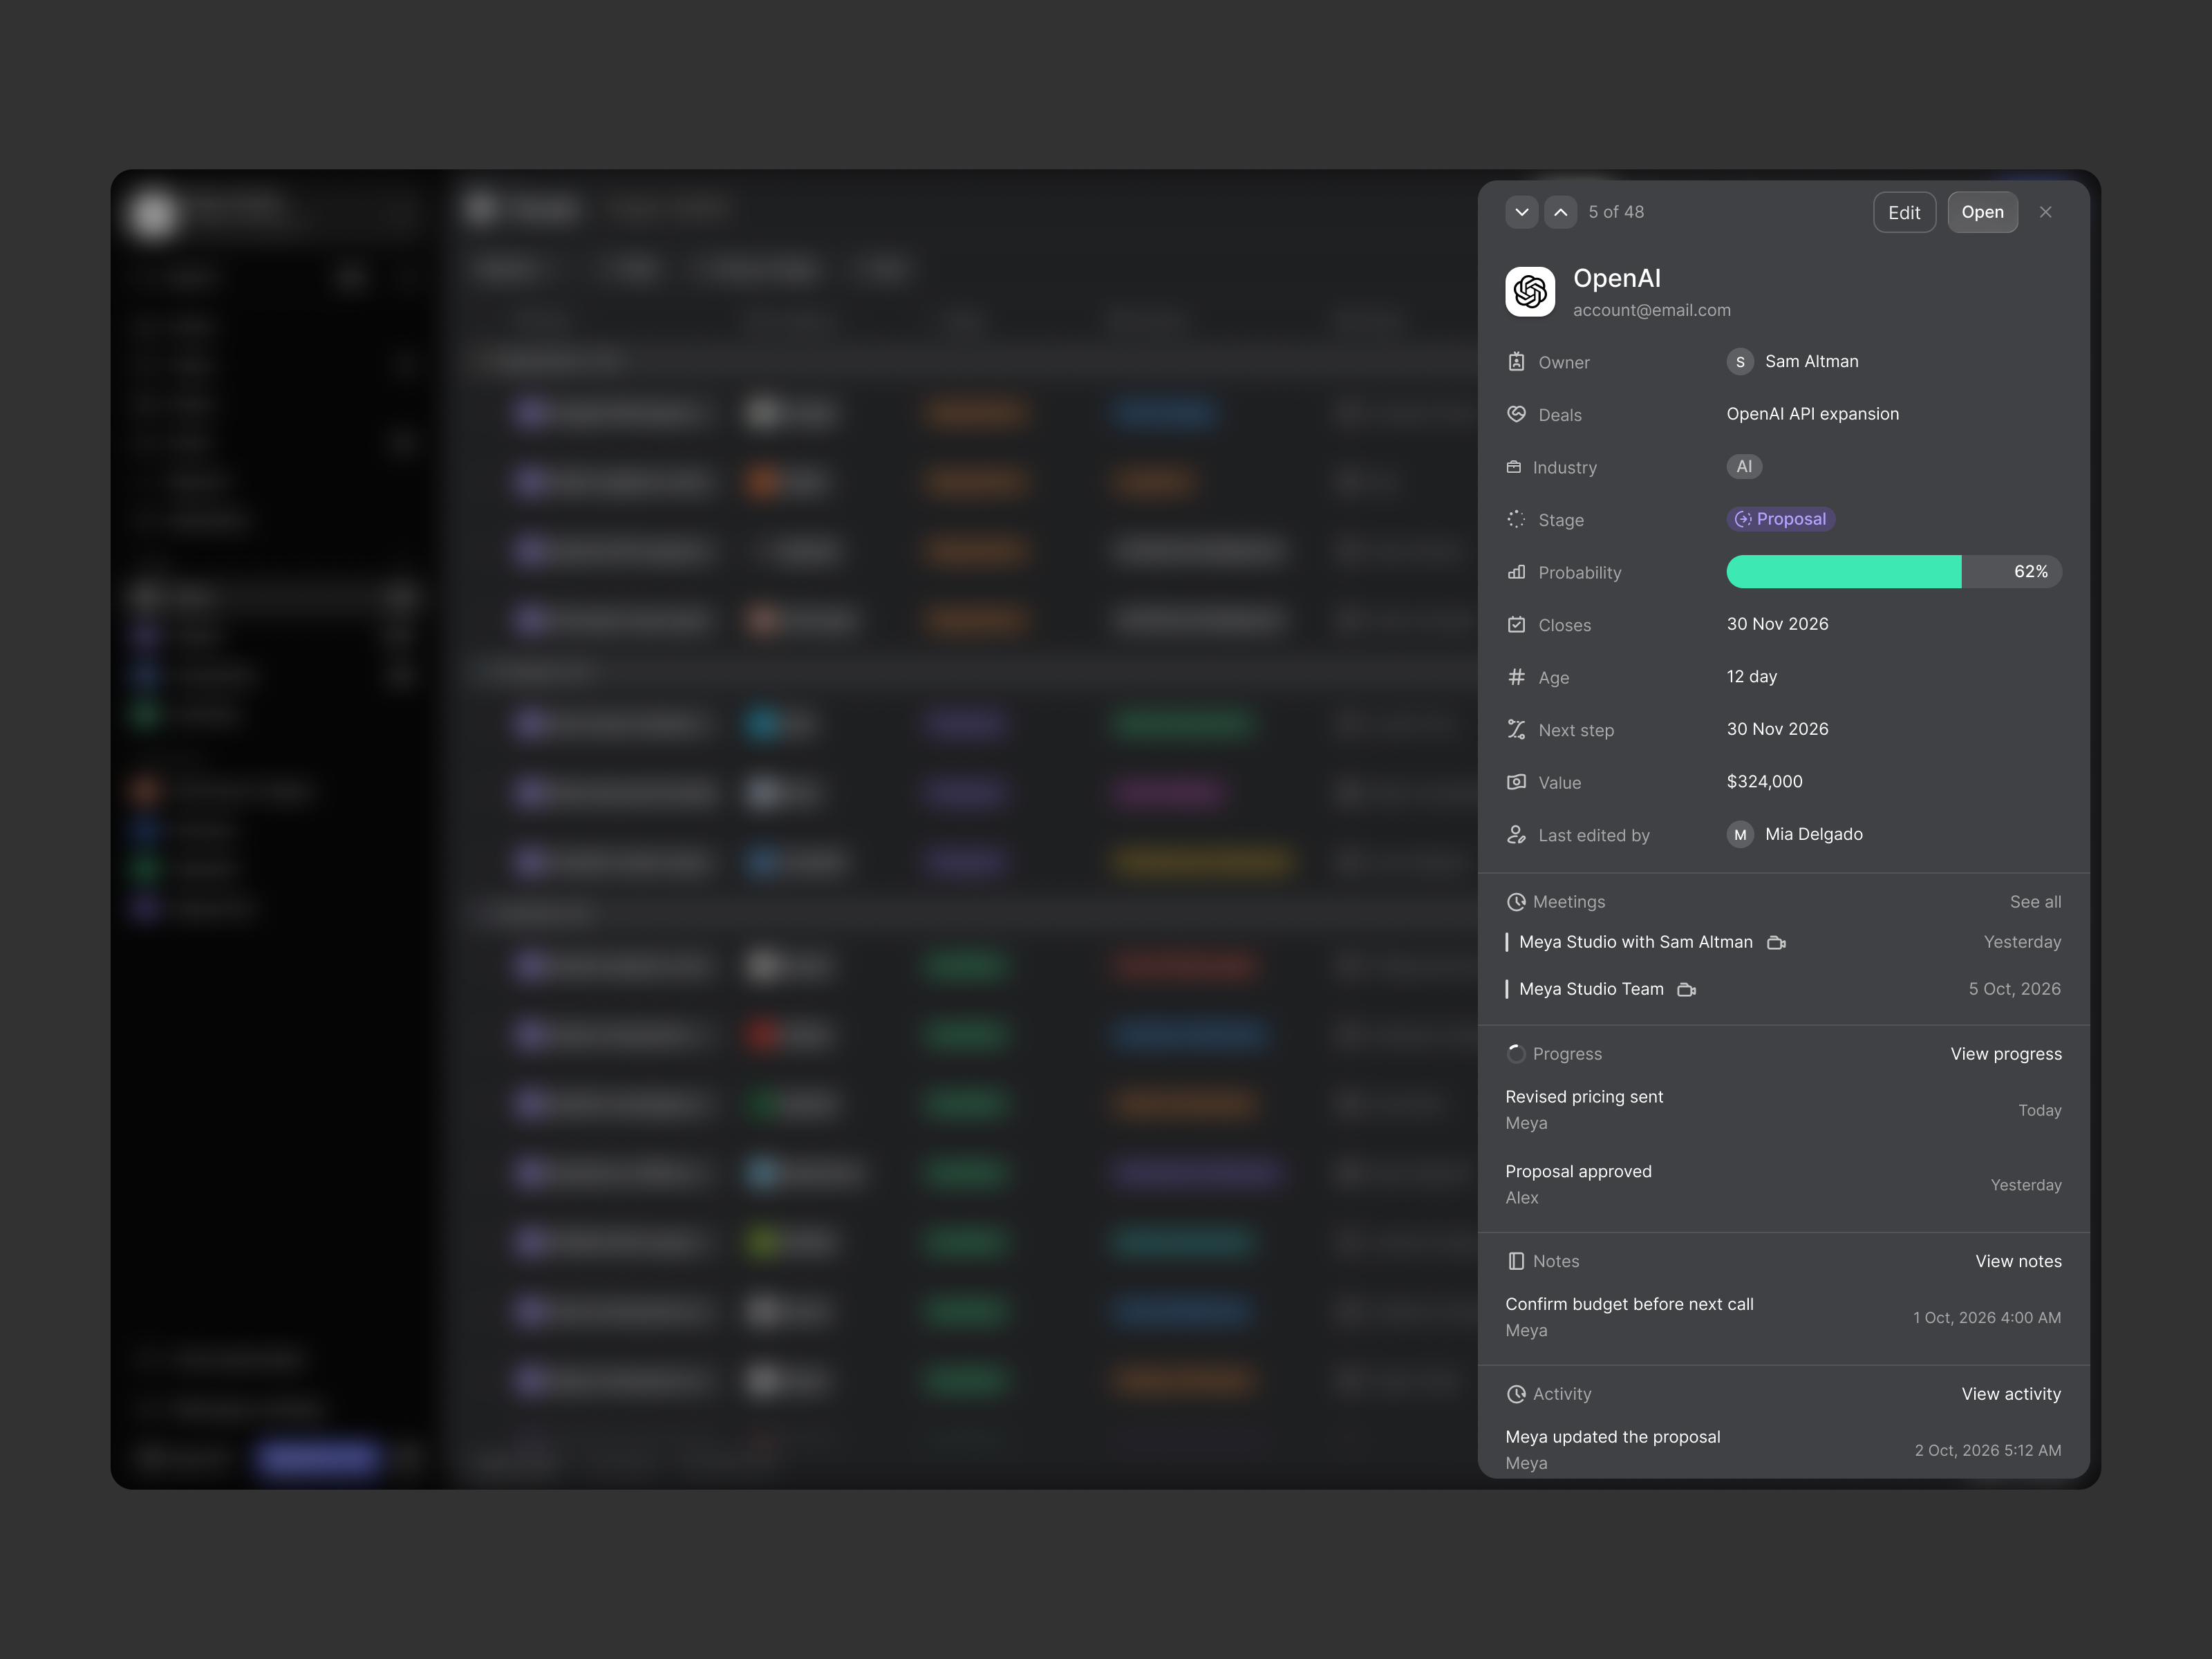The image size is (2212, 1659).
Task: Open the View activity link
Action: pos(2011,1394)
